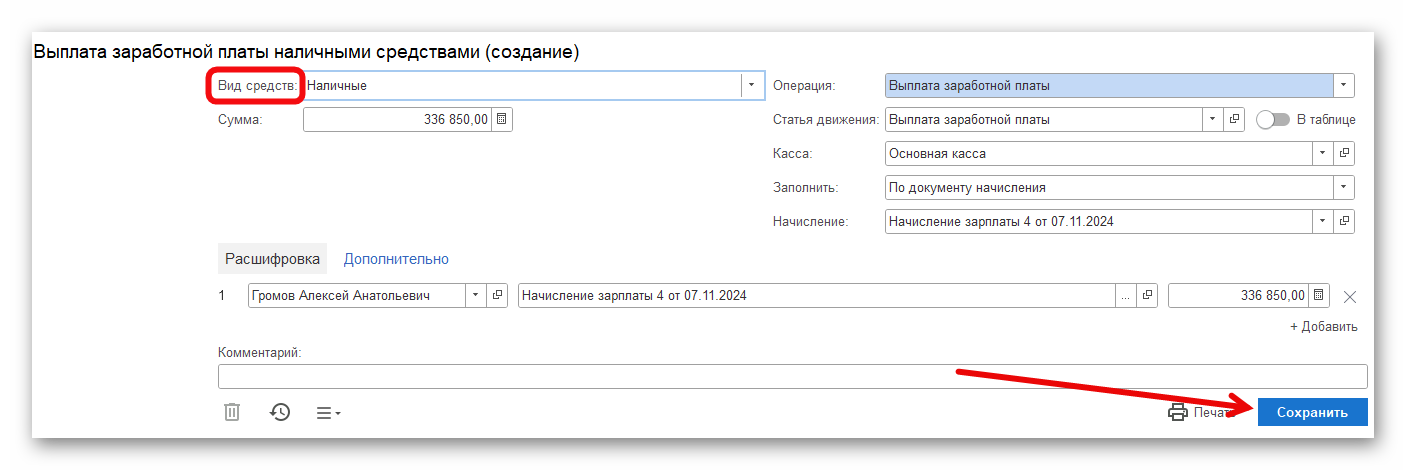1406x470 pixels.
Task: Click Касса field Основная касса
Action: click(1099, 153)
